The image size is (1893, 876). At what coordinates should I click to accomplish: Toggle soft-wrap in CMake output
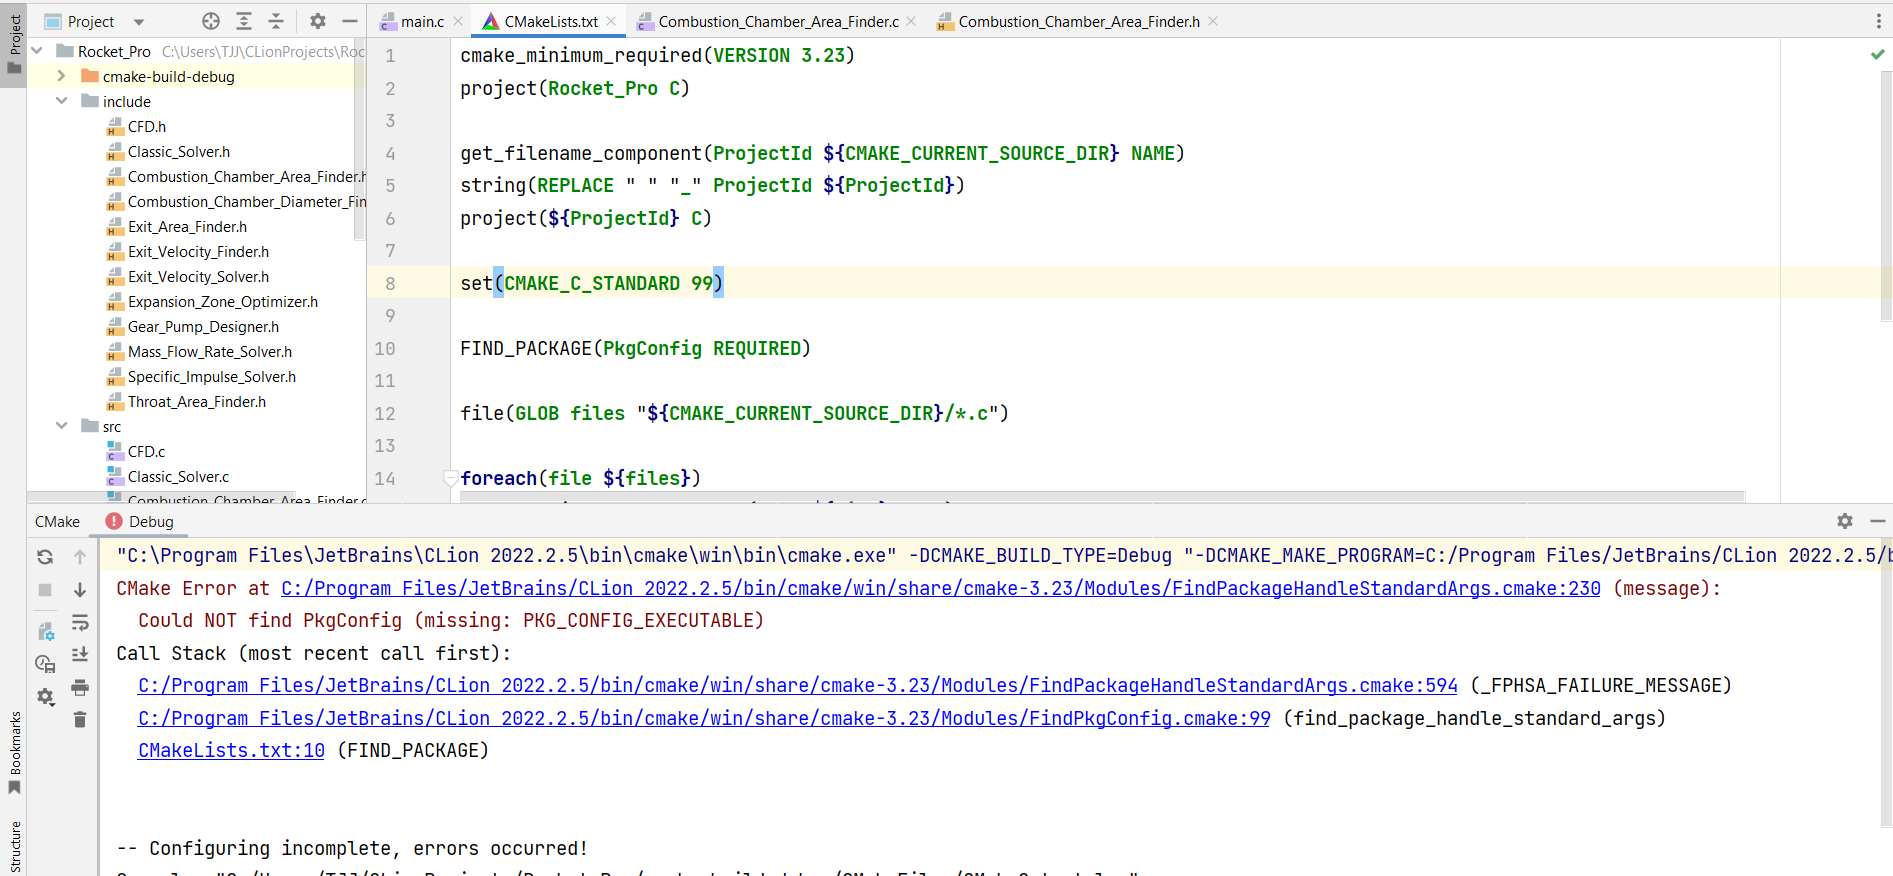point(80,623)
